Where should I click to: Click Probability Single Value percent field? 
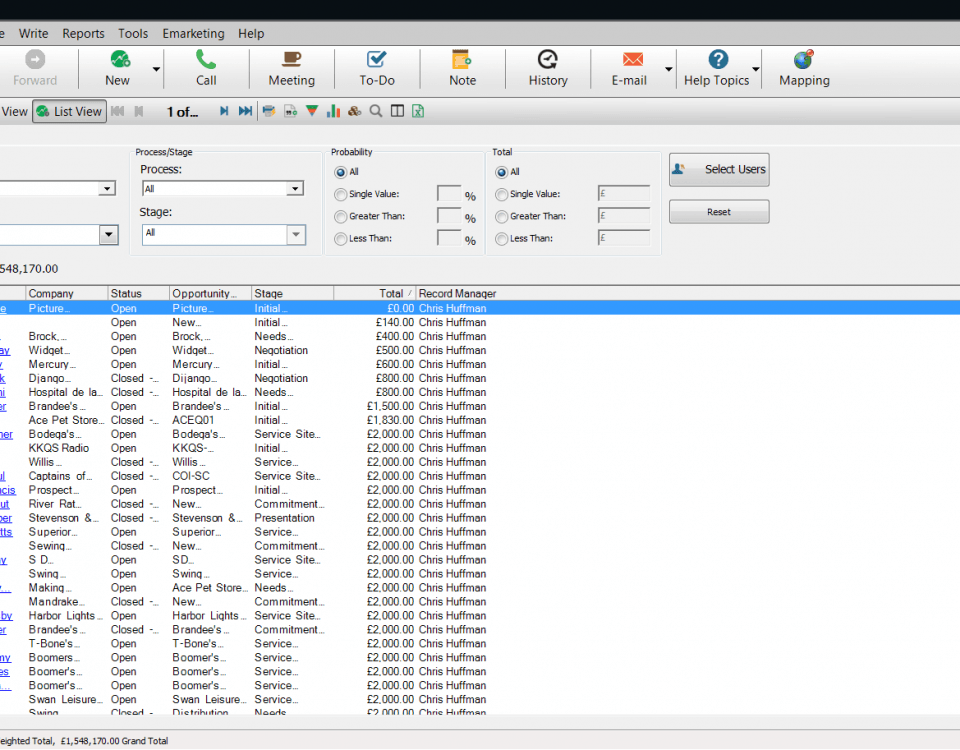[x=449, y=194]
